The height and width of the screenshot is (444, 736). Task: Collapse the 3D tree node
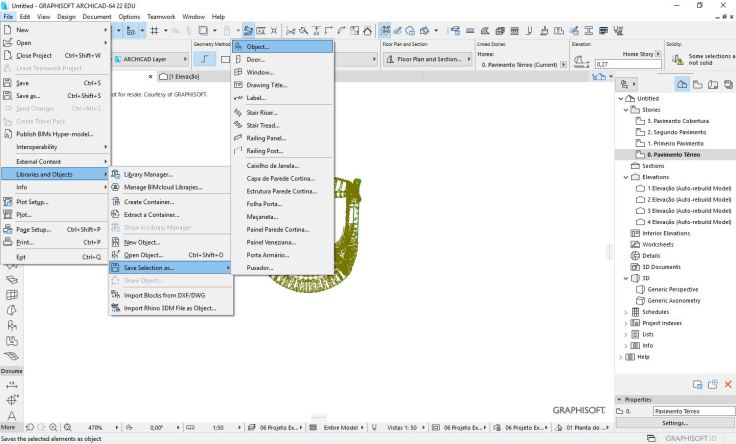[x=626, y=278]
